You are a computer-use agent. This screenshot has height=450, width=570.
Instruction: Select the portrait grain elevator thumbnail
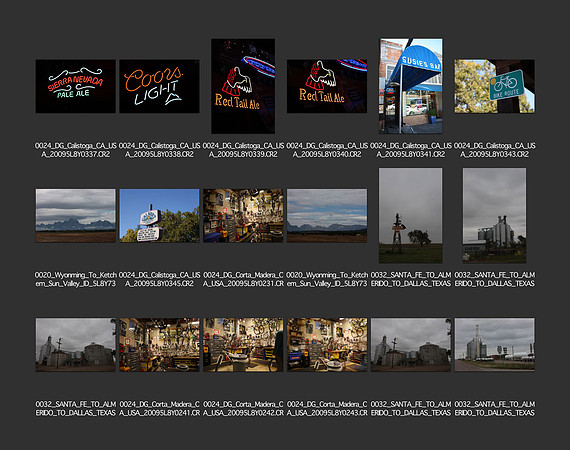tap(494, 216)
